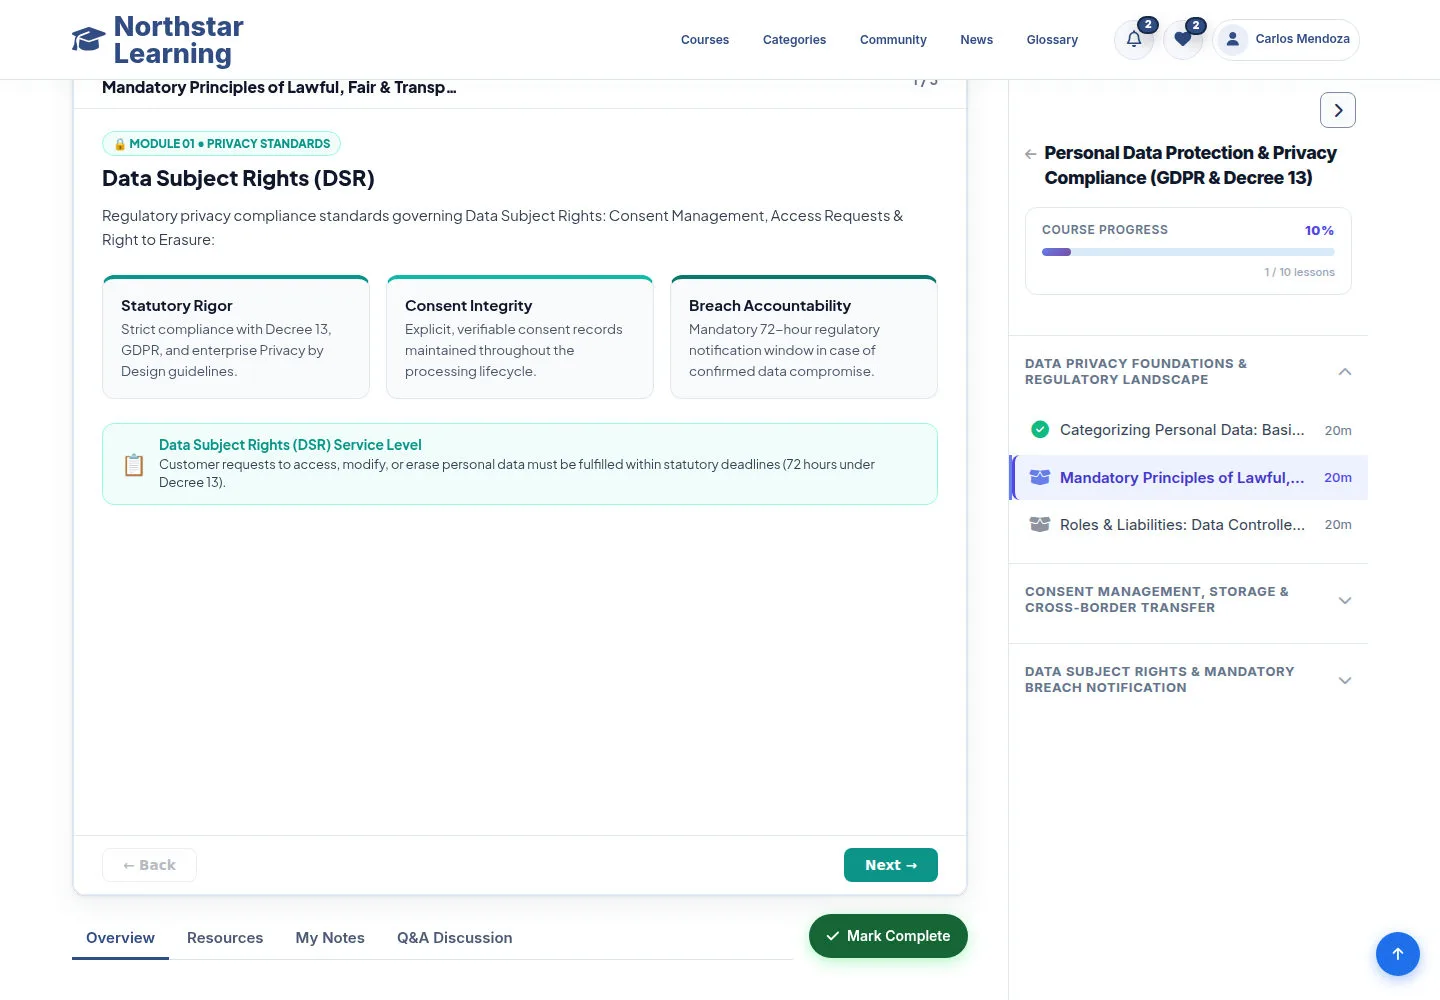Select the Mandatory Principles of Lawful lesson

coord(1189,478)
